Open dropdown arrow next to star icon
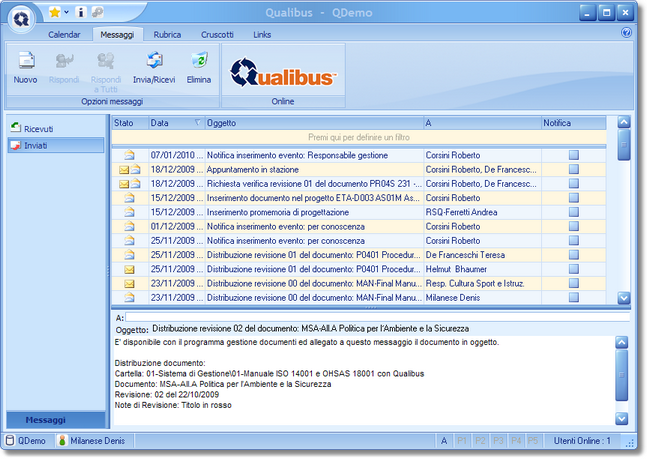The width and height of the screenshot is (647, 459). tap(67, 12)
